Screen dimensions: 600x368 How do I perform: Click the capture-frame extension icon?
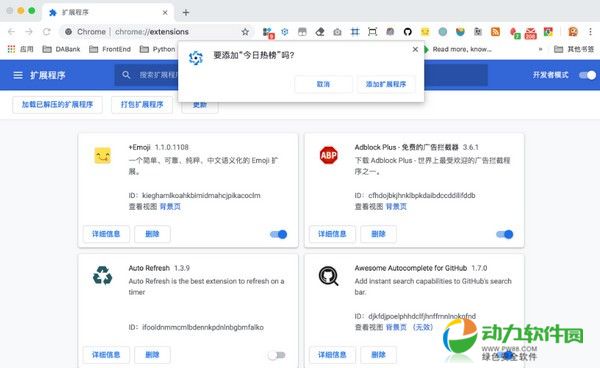click(372, 32)
